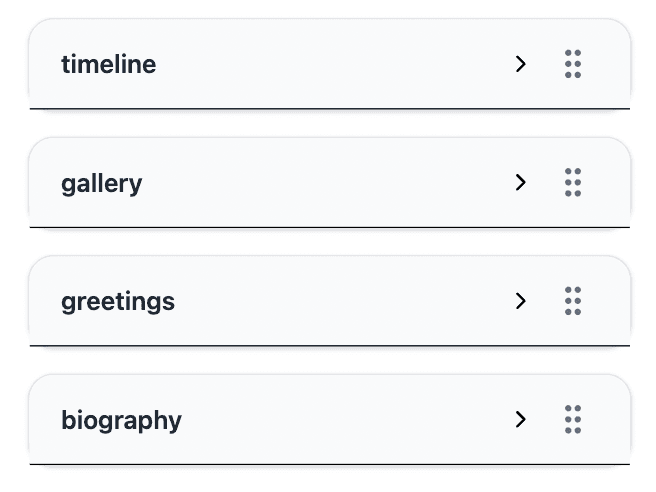Click empty area of timeline card
Image resolution: width=656 pixels, height=492 pixels.
(x=330, y=64)
